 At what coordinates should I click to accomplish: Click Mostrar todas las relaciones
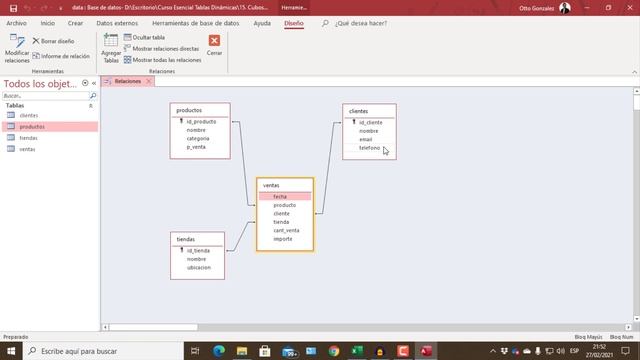pyautogui.click(x=162, y=60)
